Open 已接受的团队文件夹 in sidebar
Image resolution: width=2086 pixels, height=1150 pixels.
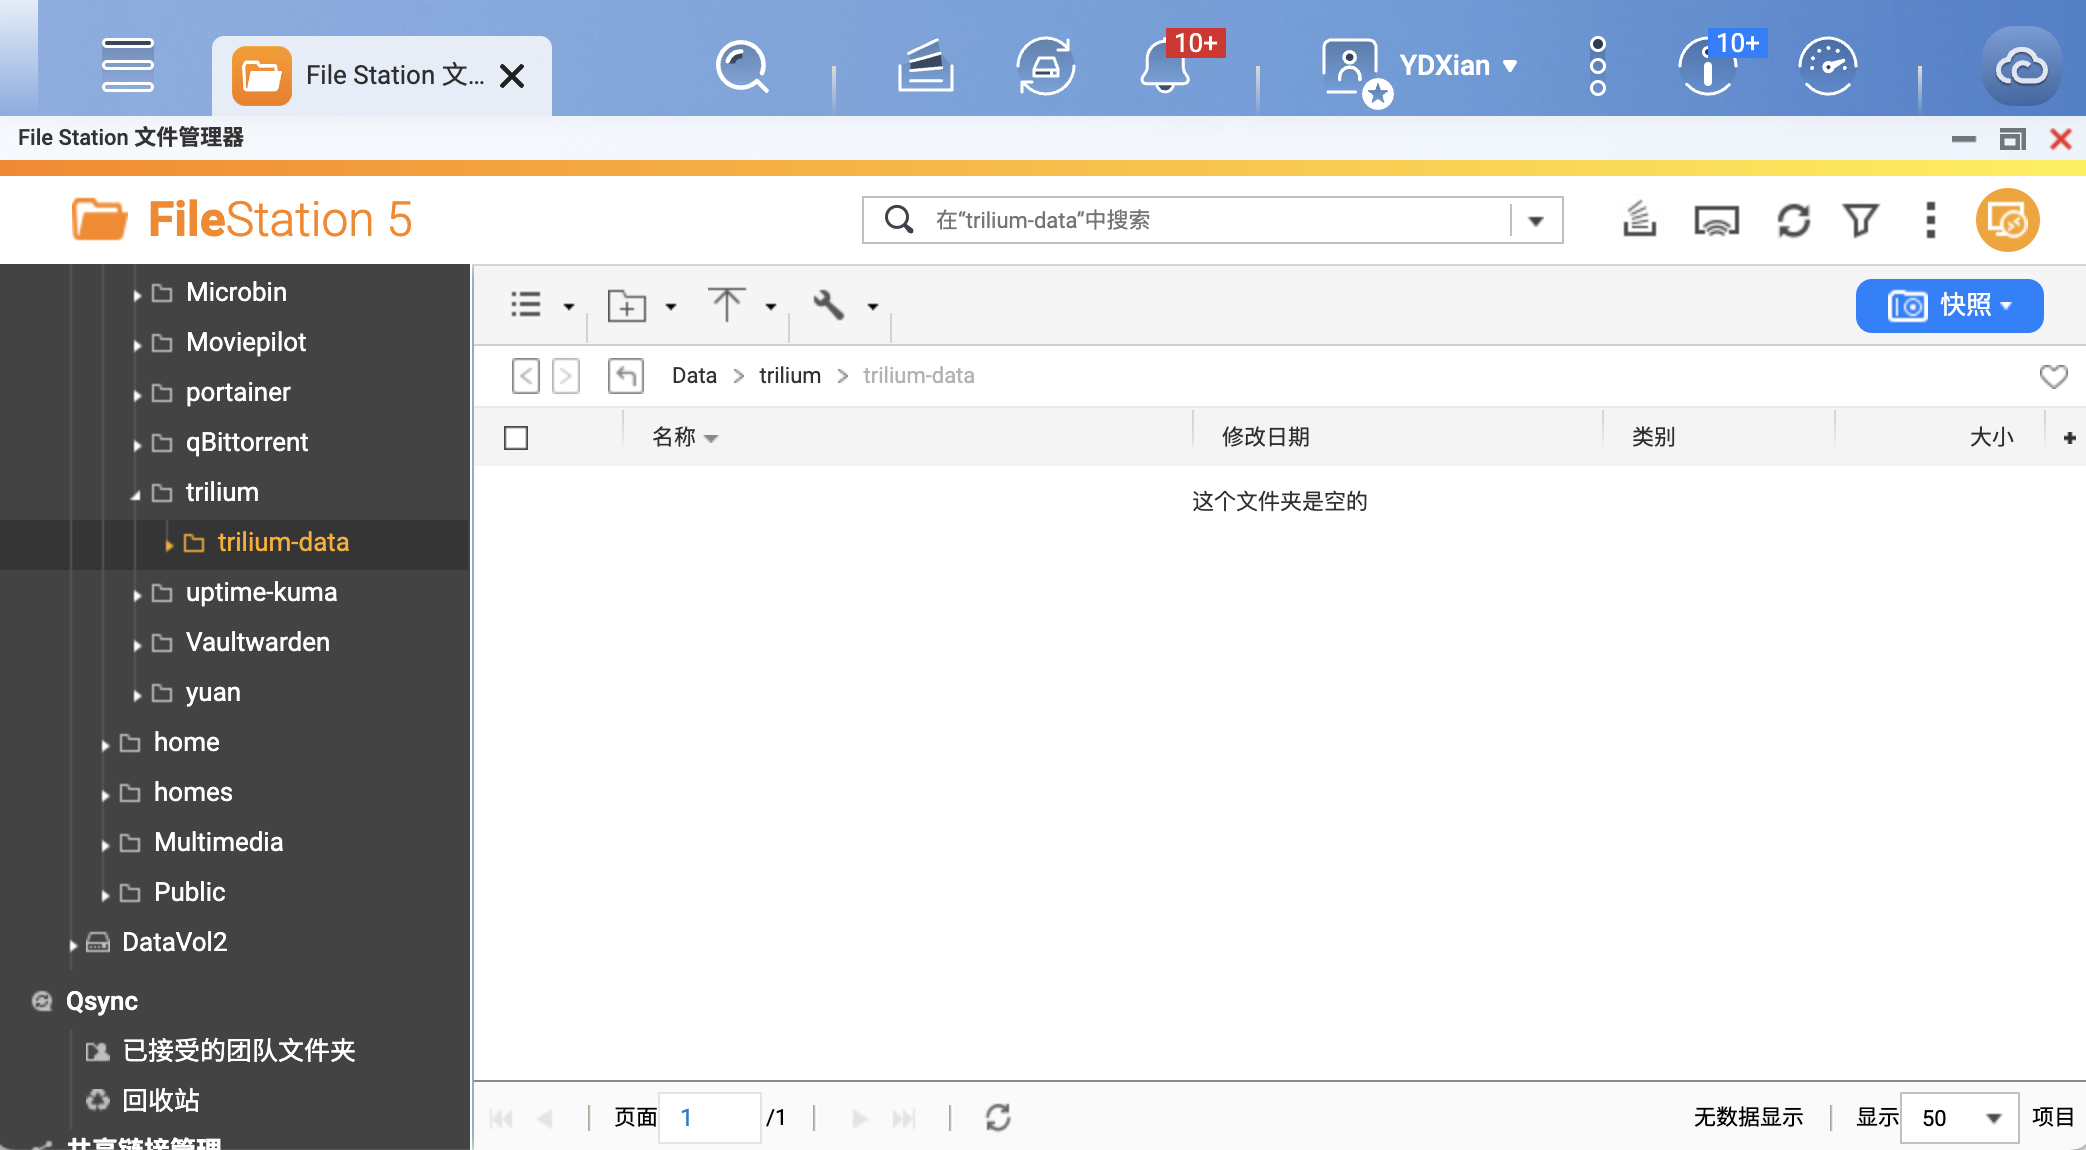coord(238,1050)
